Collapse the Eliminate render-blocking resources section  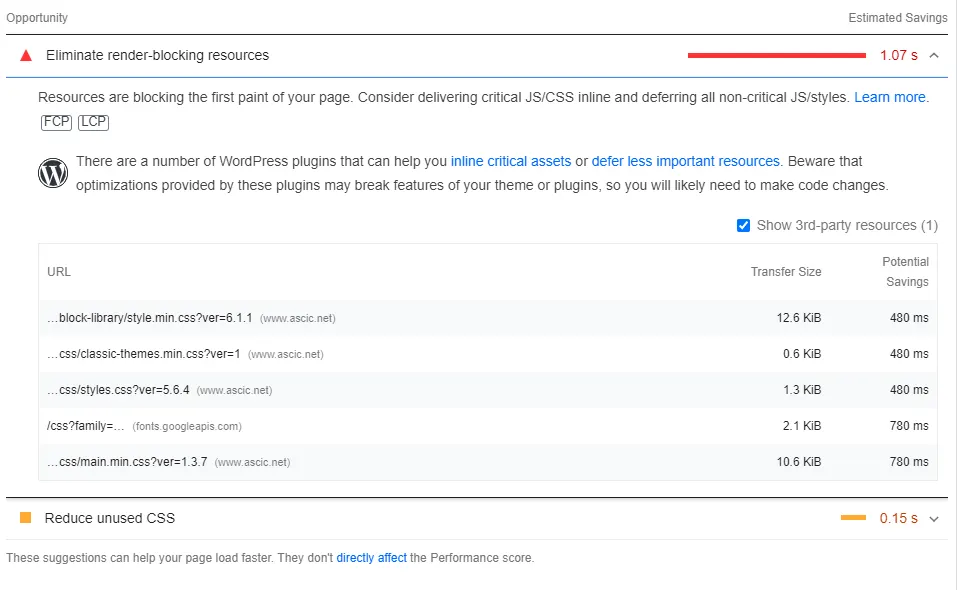tap(934, 56)
